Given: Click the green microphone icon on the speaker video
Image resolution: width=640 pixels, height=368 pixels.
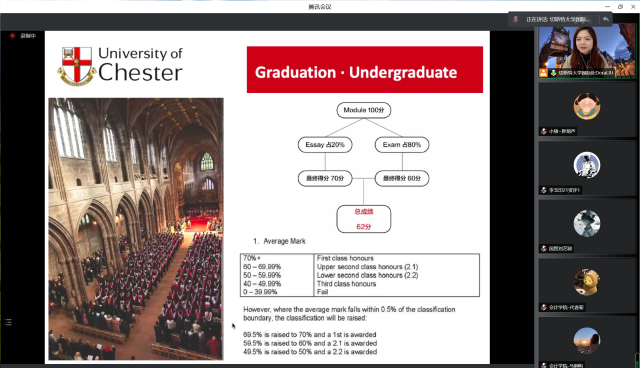Looking at the screenshot, I should coord(553,73).
